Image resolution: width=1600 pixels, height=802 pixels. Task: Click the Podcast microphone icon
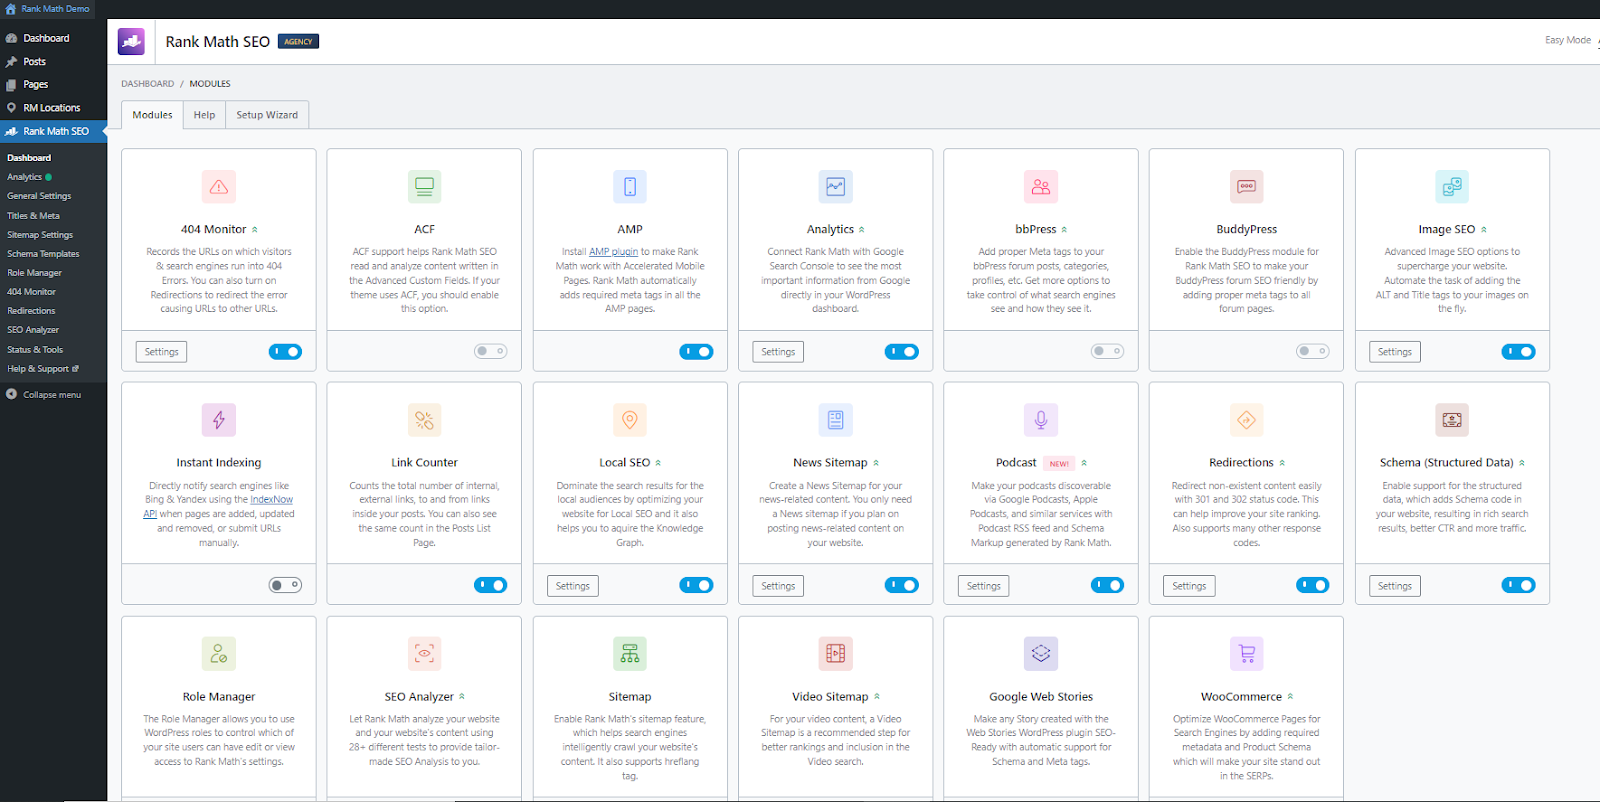coord(1041,420)
